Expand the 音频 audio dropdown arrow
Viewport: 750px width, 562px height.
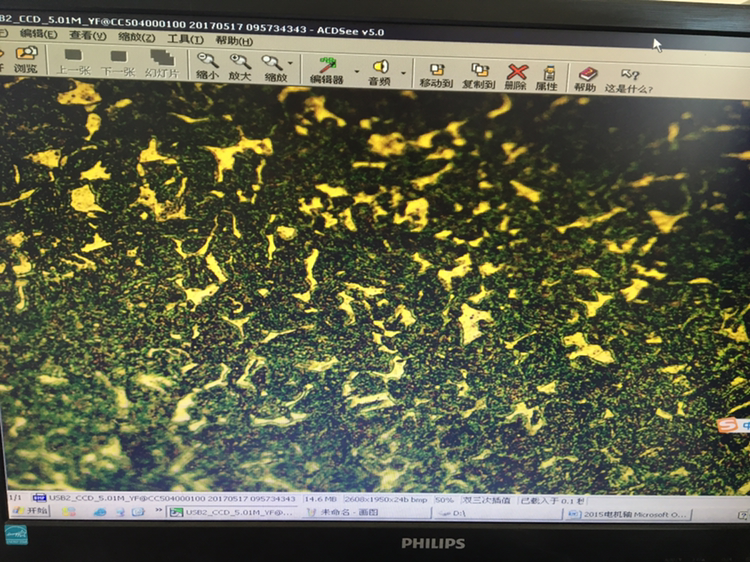coord(403,74)
